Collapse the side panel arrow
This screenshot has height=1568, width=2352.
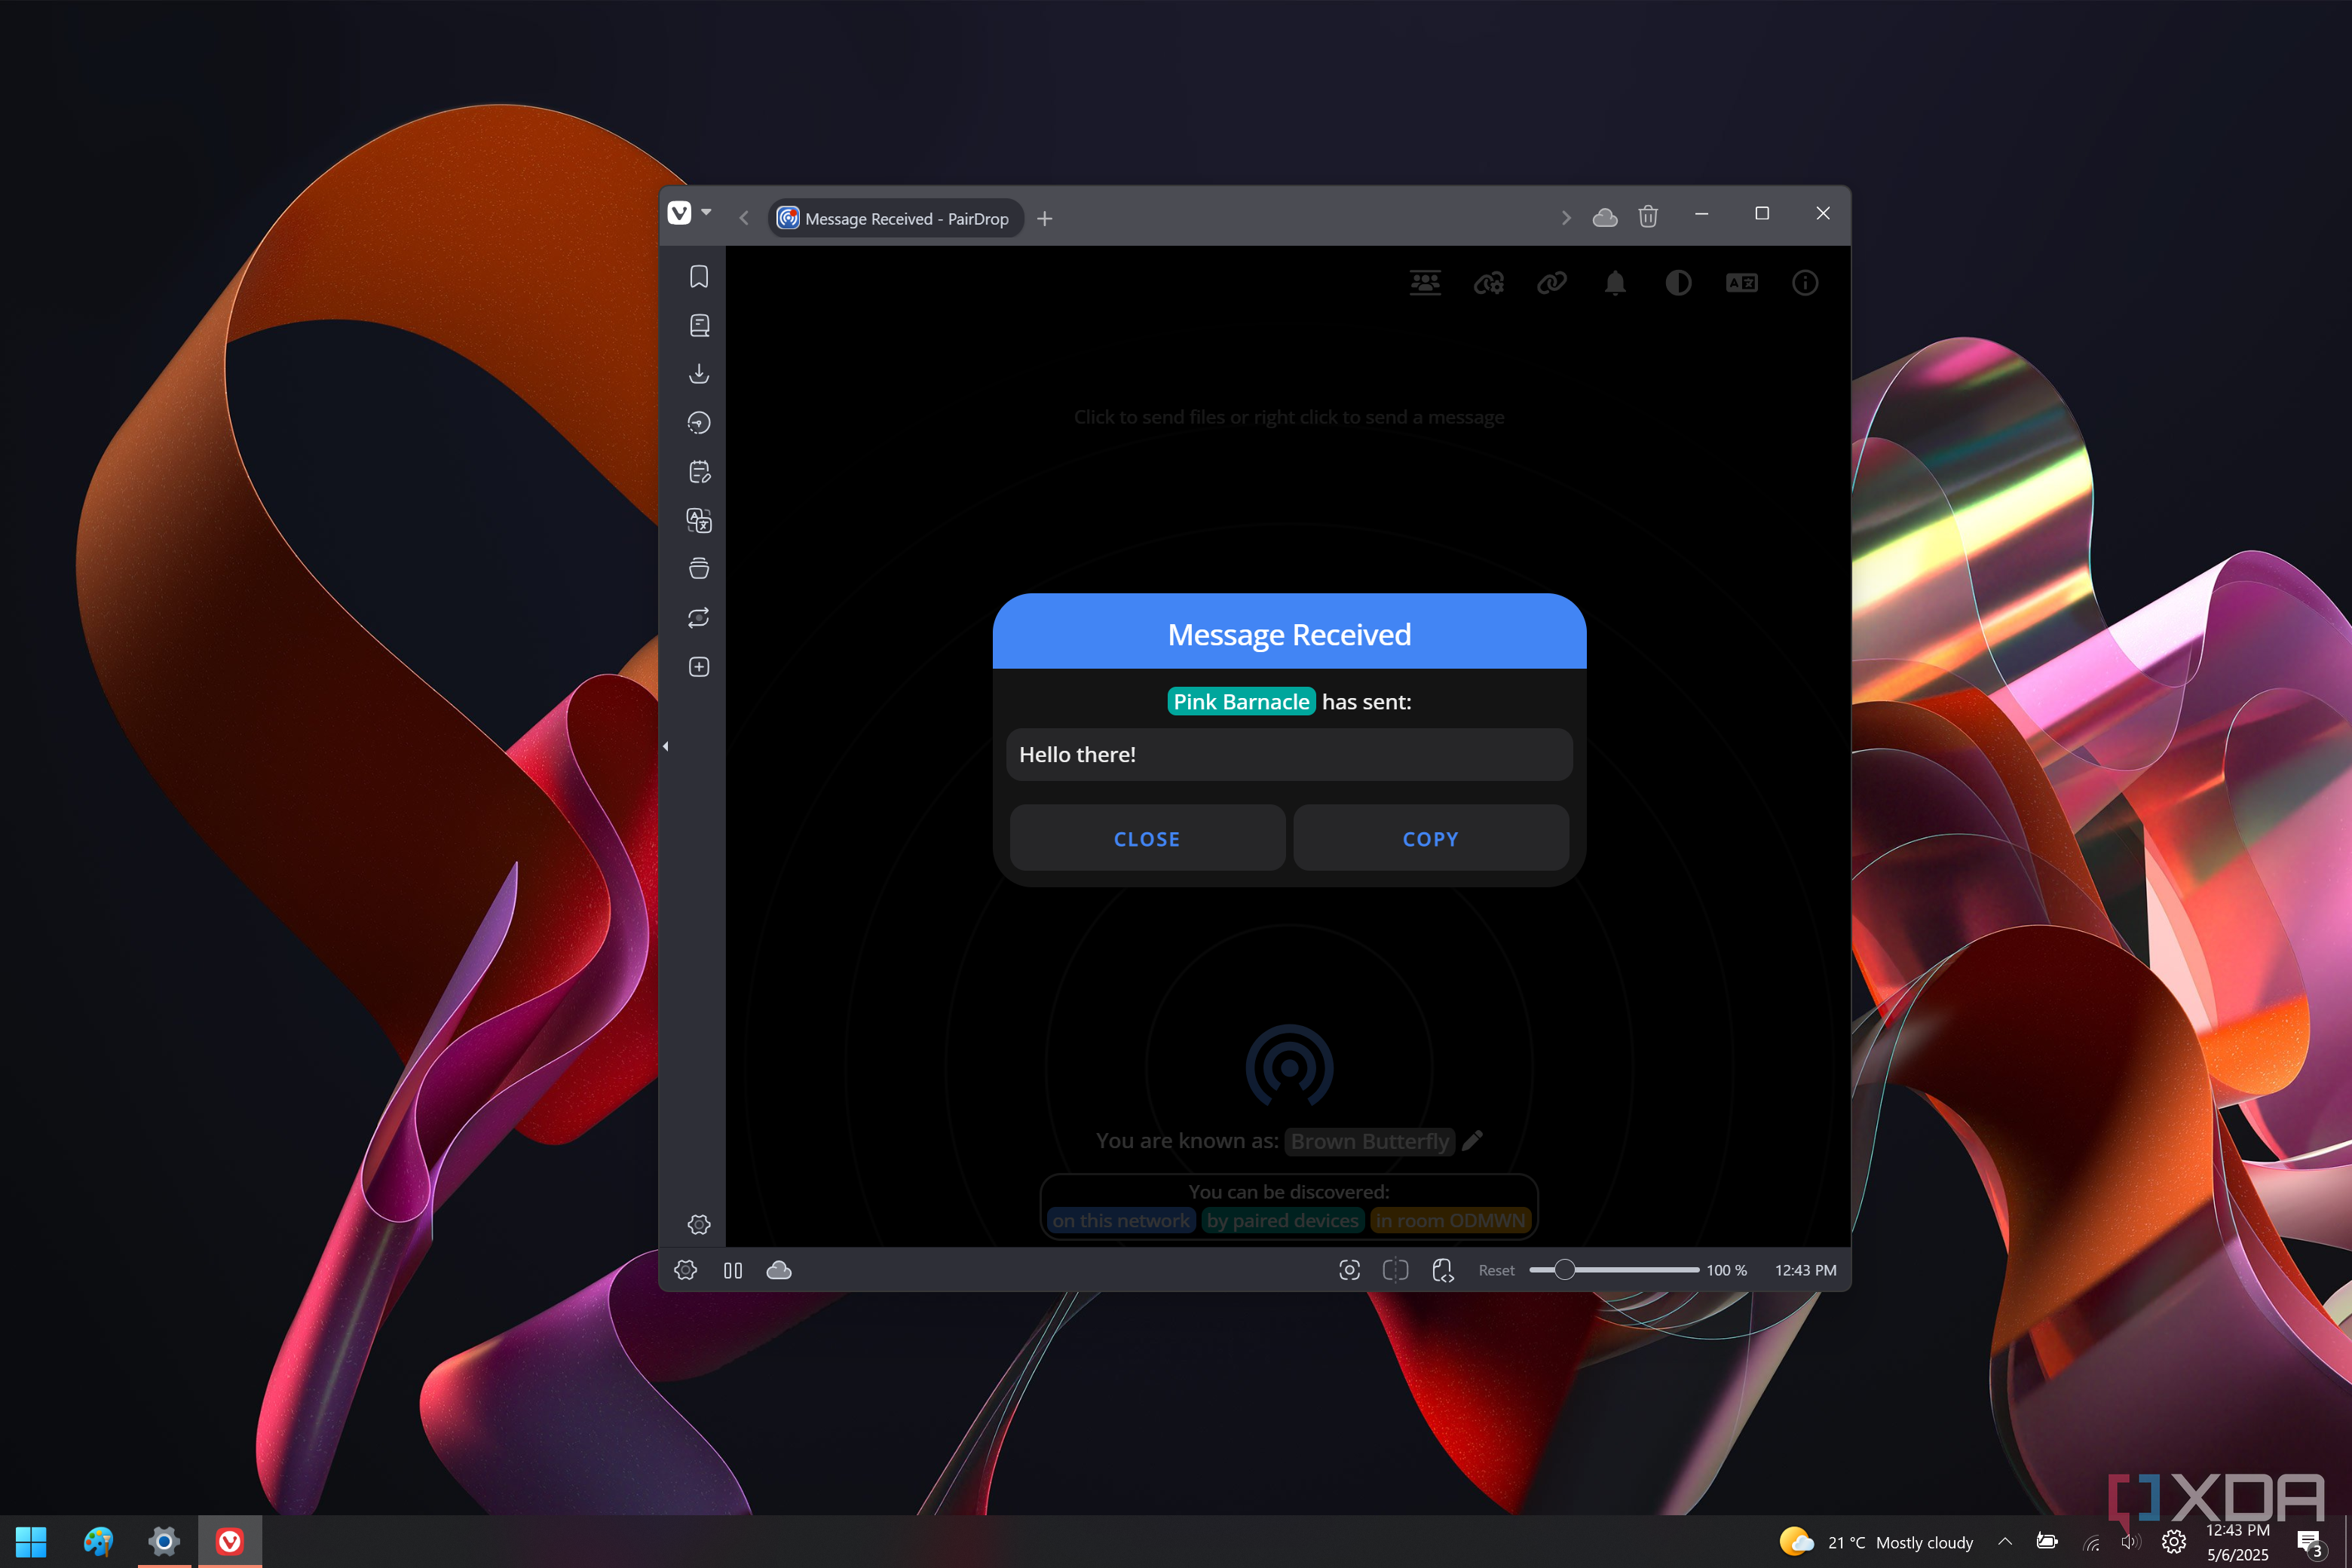pyautogui.click(x=665, y=746)
